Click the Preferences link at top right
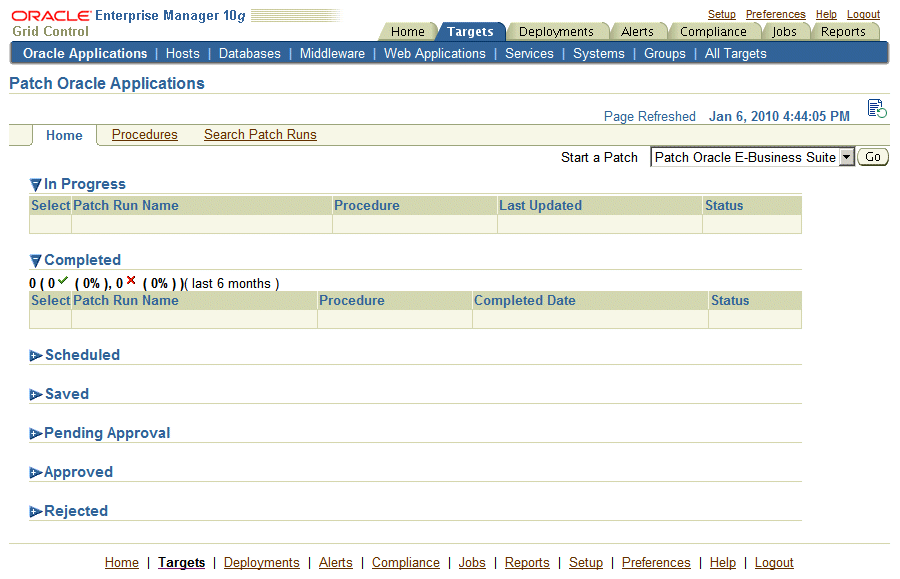The width and height of the screenshot is (900, 579). pos(775,14)
